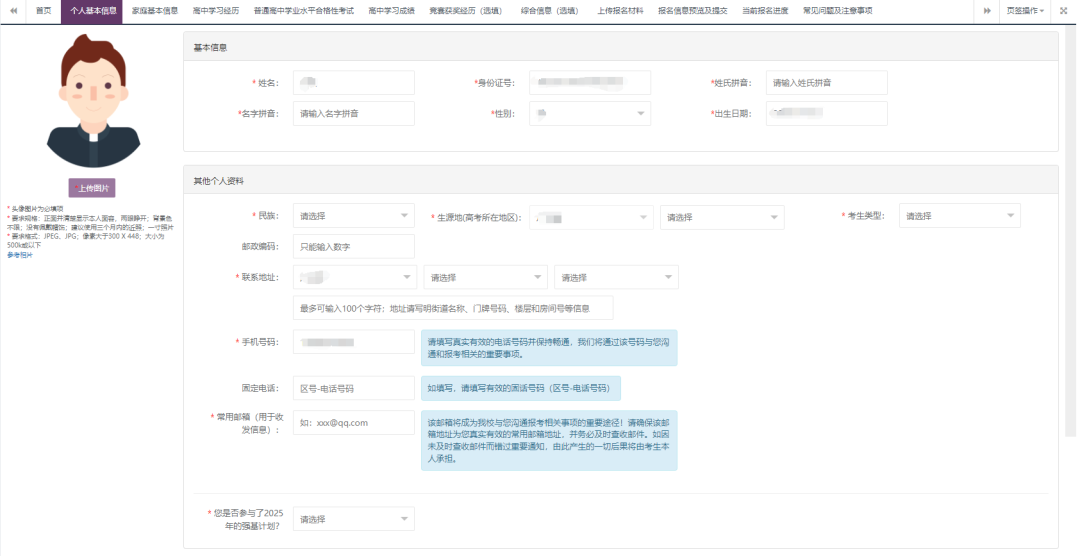Switch to the 高中学习成绩 tab
The height and width of the screenshot is (556, 1080).
pos(391,11)
